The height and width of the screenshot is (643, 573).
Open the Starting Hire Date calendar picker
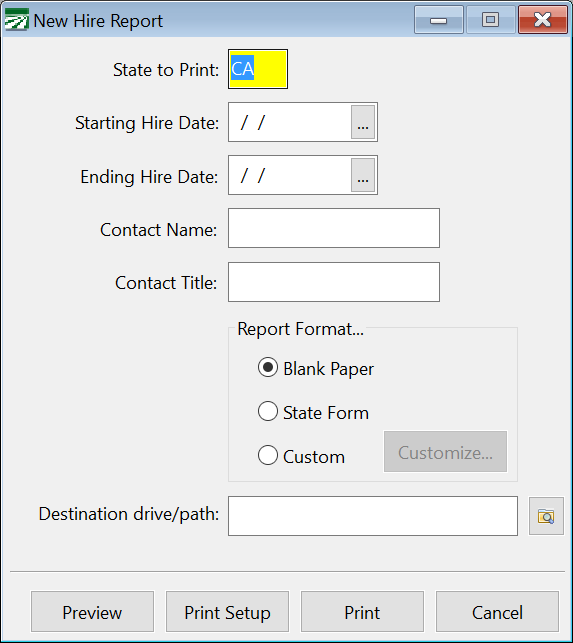point(363,122)
